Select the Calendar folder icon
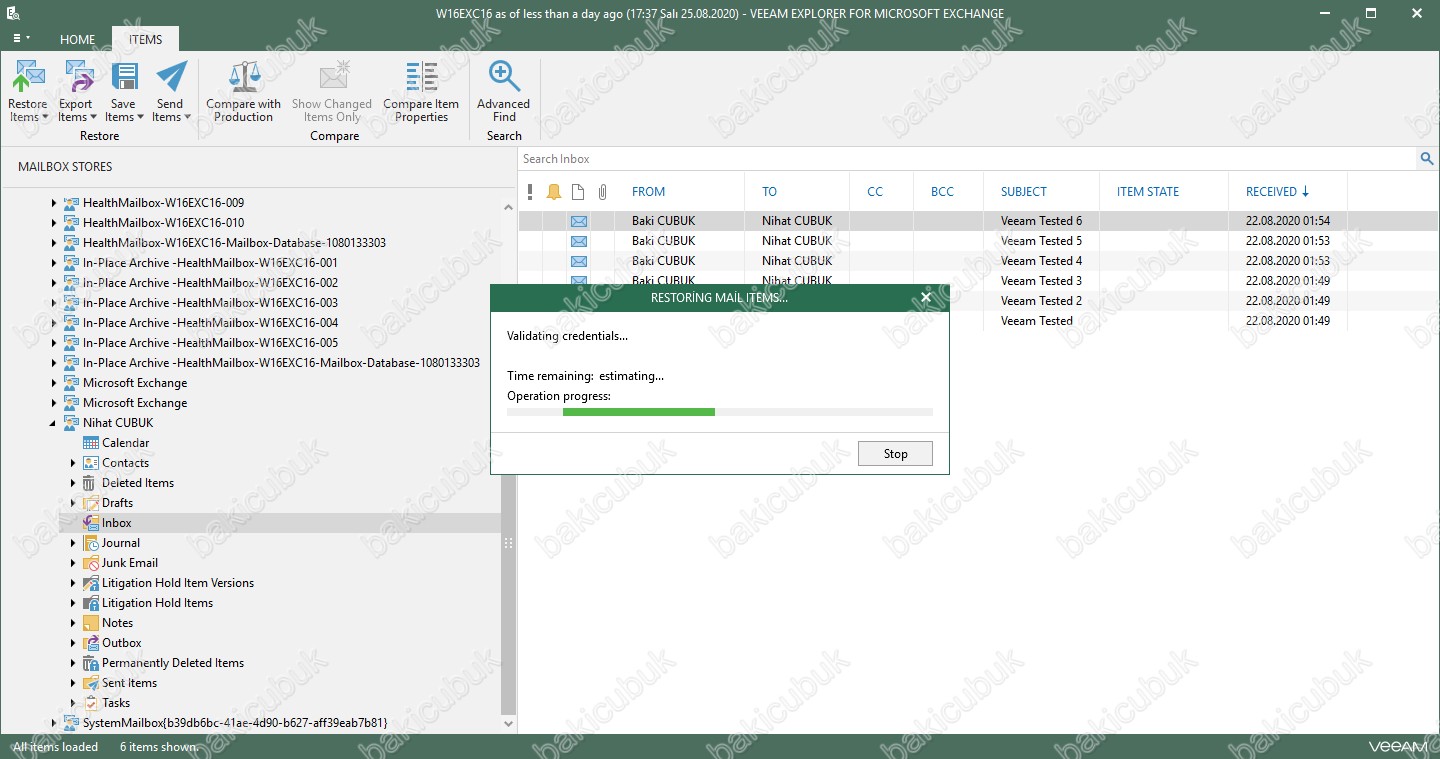1440x759 pixels. (91, 443)
